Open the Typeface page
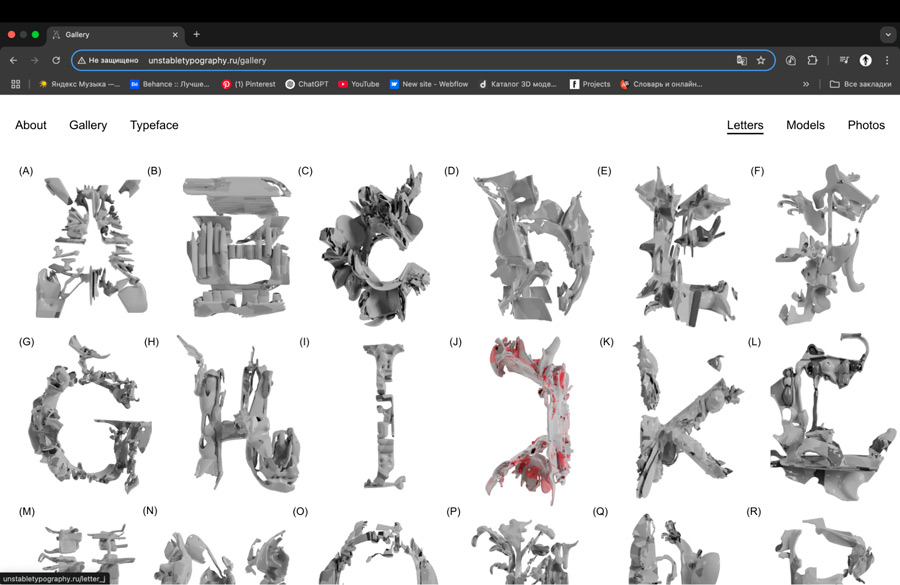900x585 pixels. tap(154, 125)
